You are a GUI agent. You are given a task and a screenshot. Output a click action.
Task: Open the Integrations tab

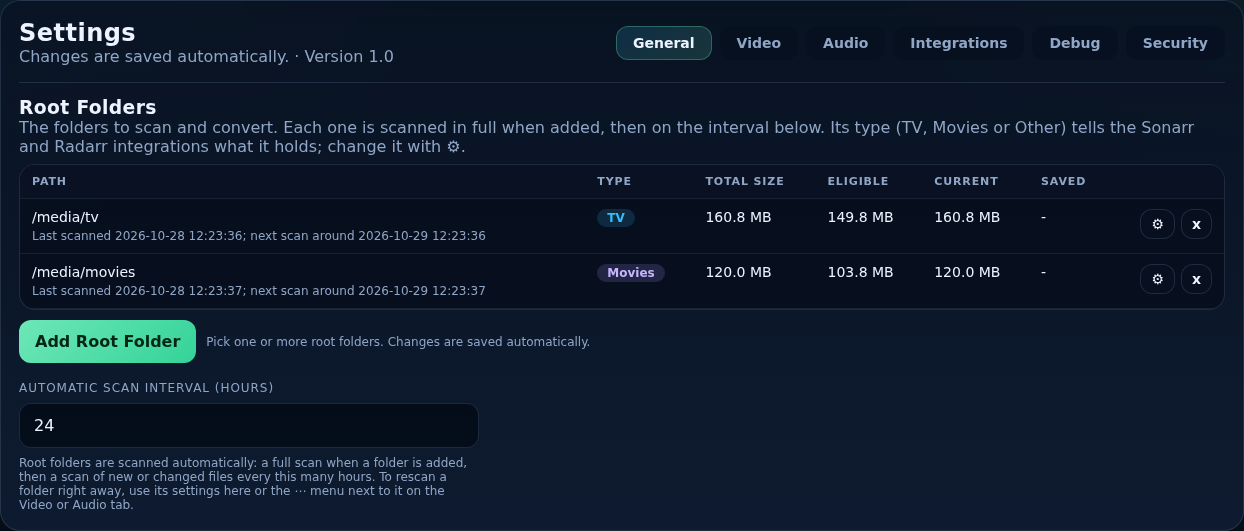958,43
